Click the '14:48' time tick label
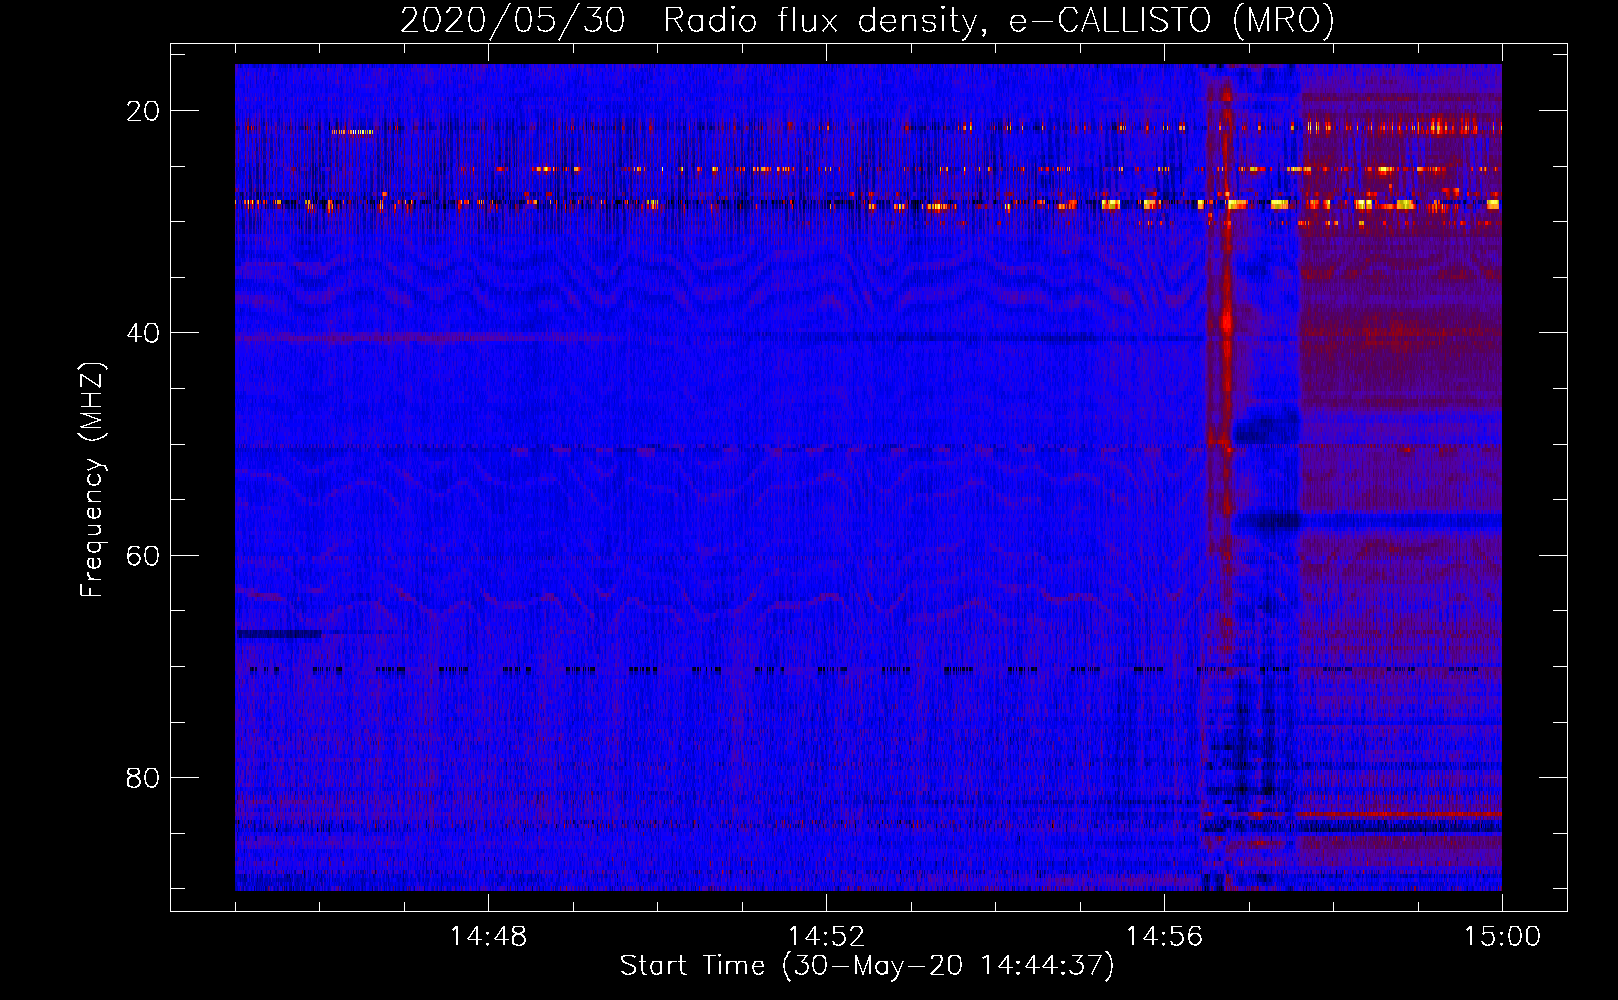 click(488, 937)
